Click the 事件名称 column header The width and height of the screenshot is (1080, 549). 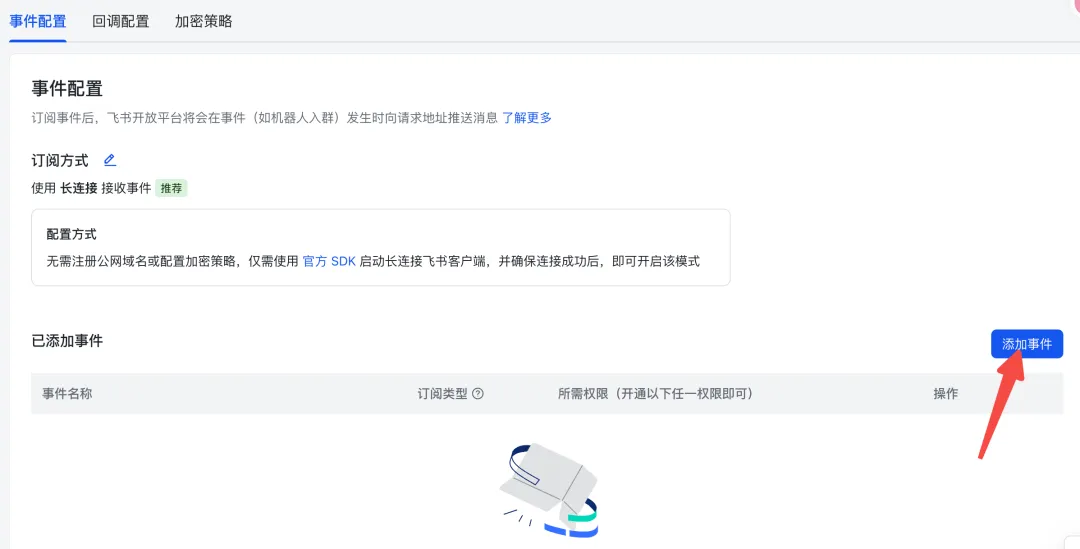click(68, 394)
